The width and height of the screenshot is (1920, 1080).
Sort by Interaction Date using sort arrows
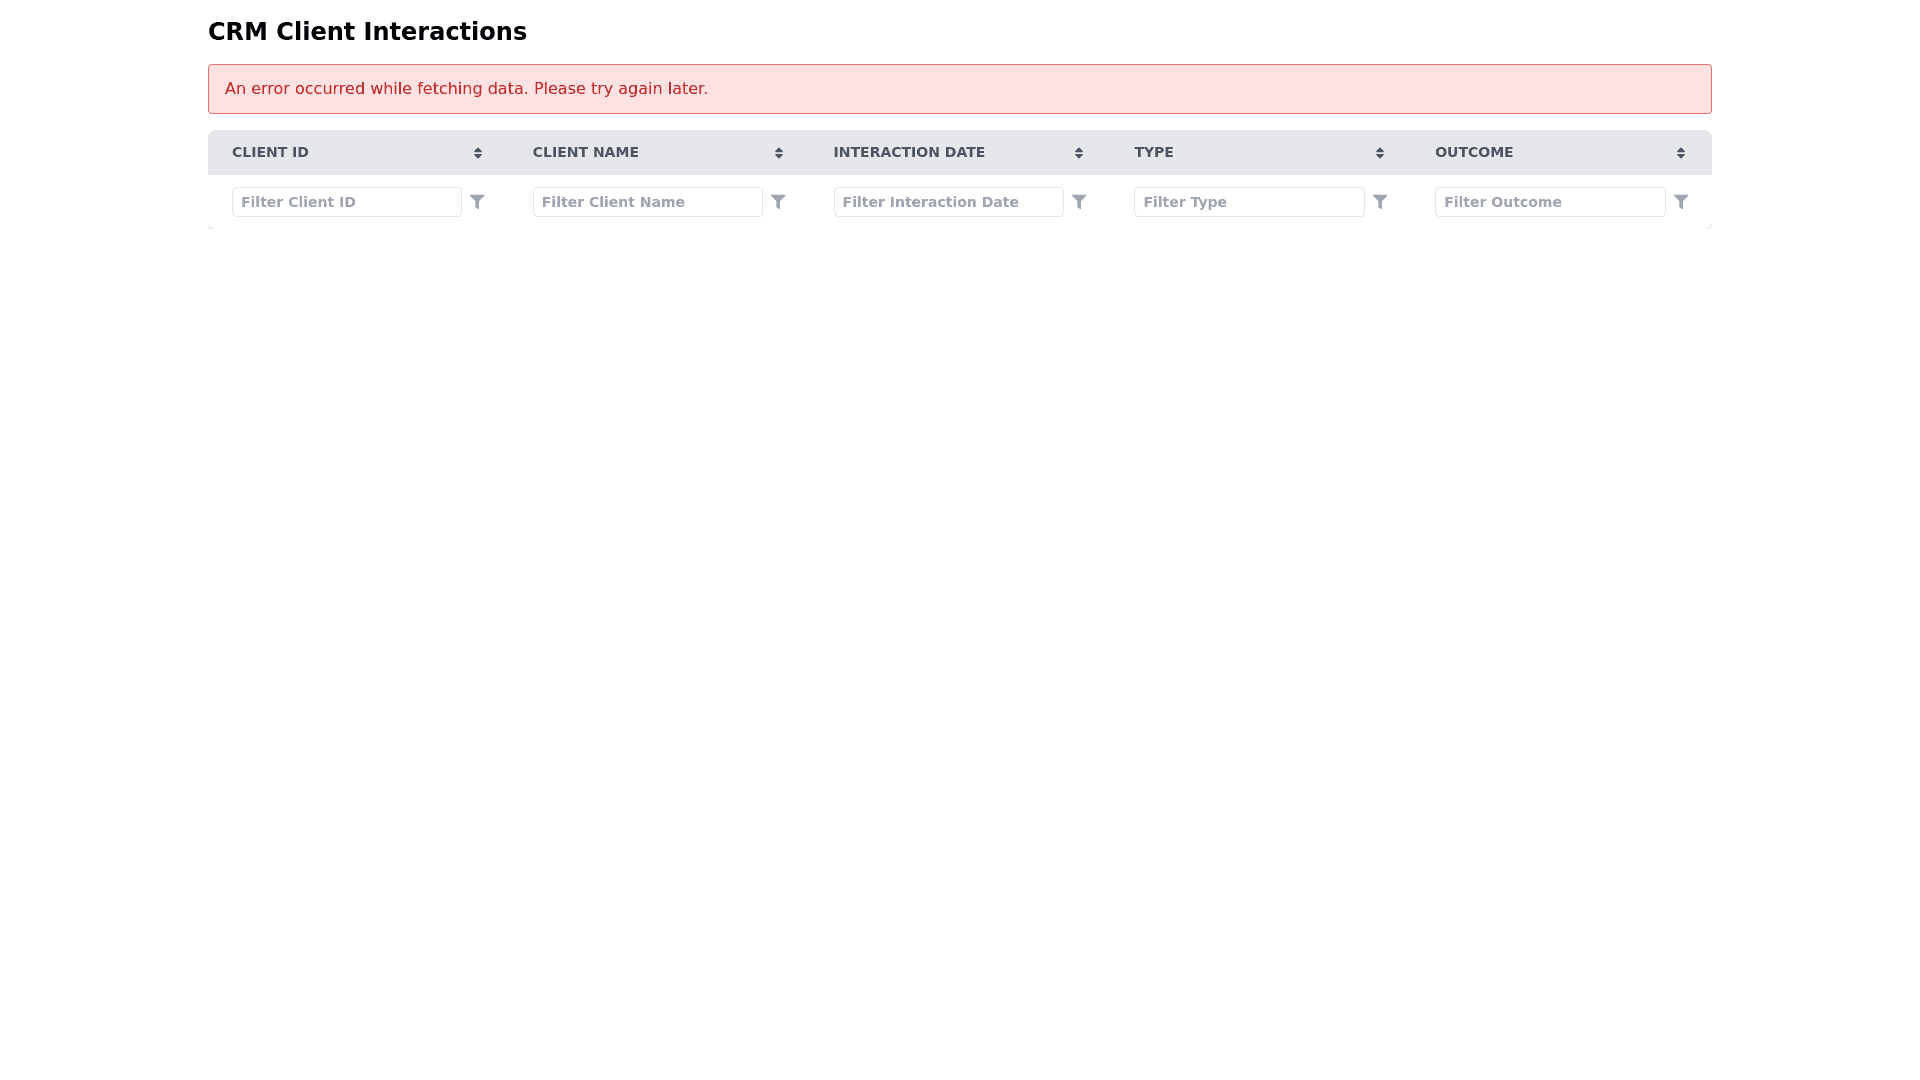[1079, 153]
